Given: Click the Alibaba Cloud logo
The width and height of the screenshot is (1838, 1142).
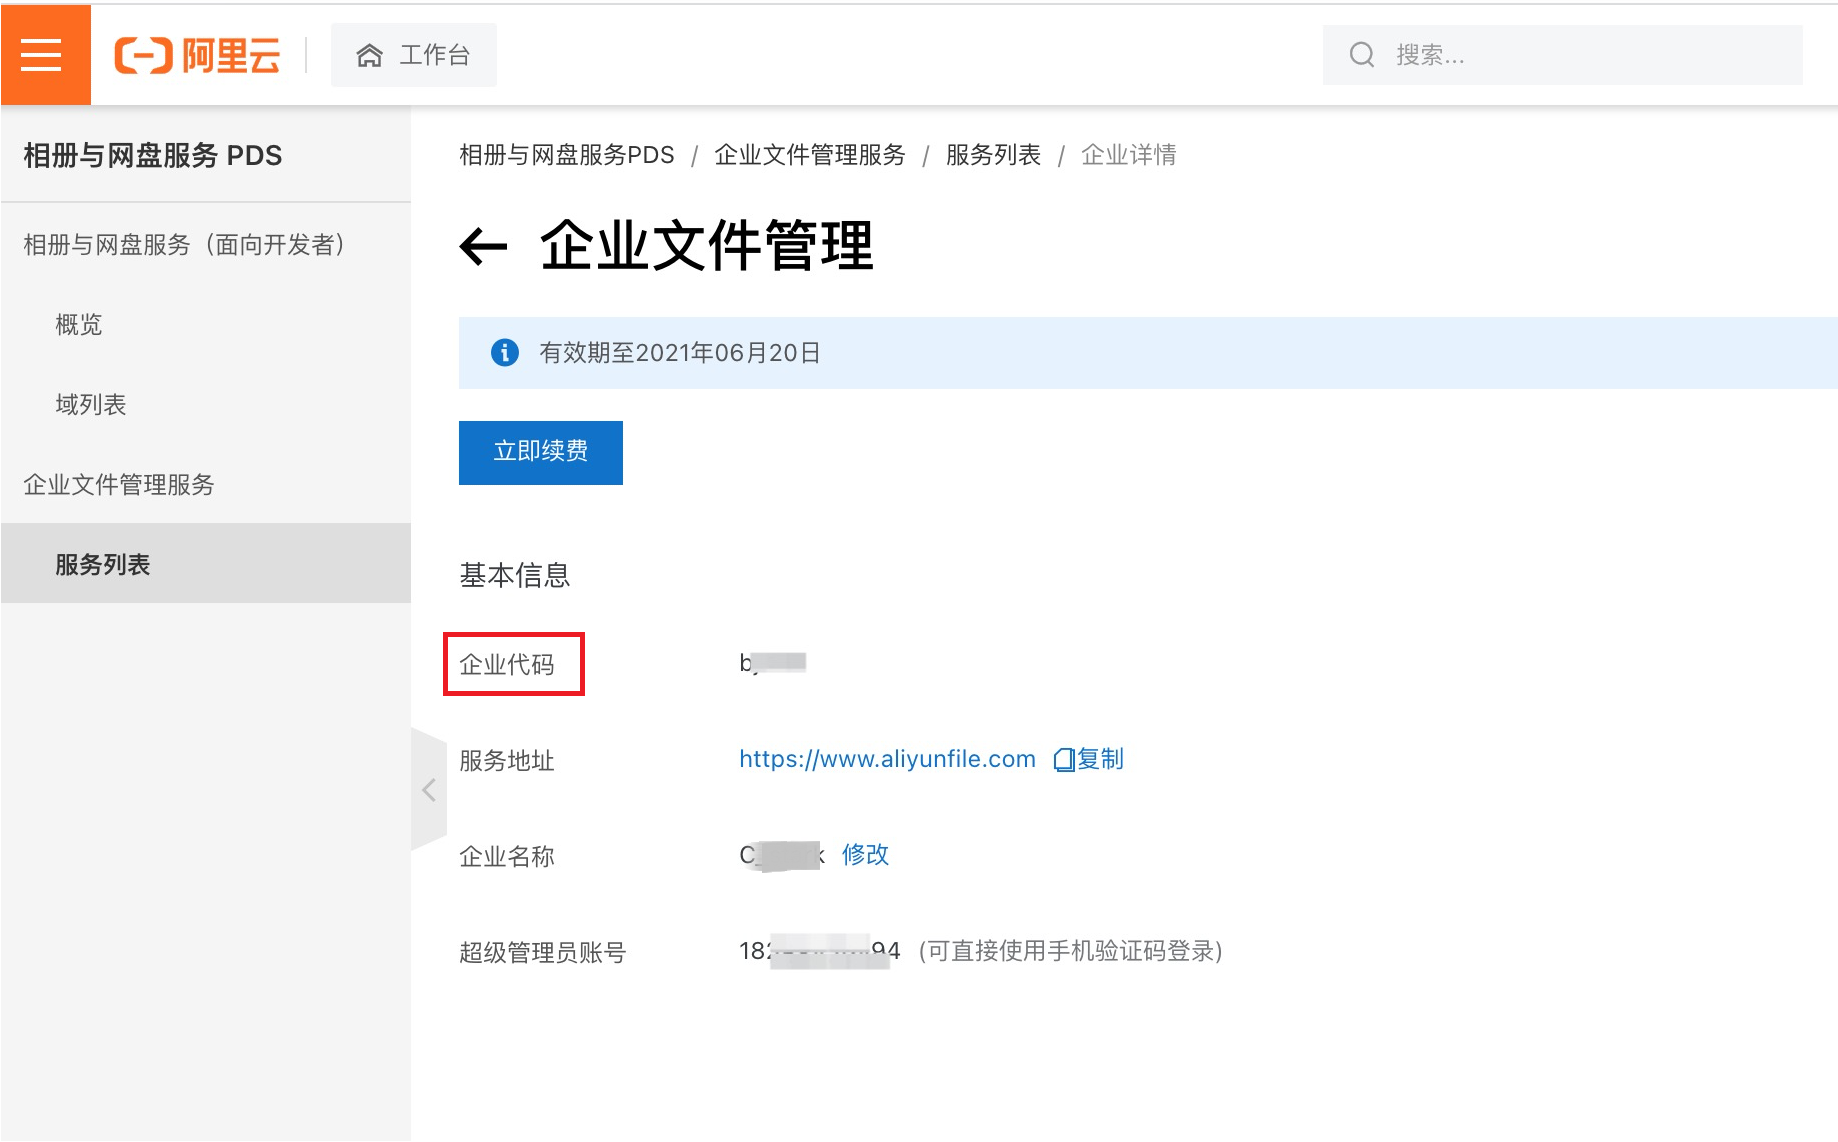Looking at the screenshot, I should [198, 55].
